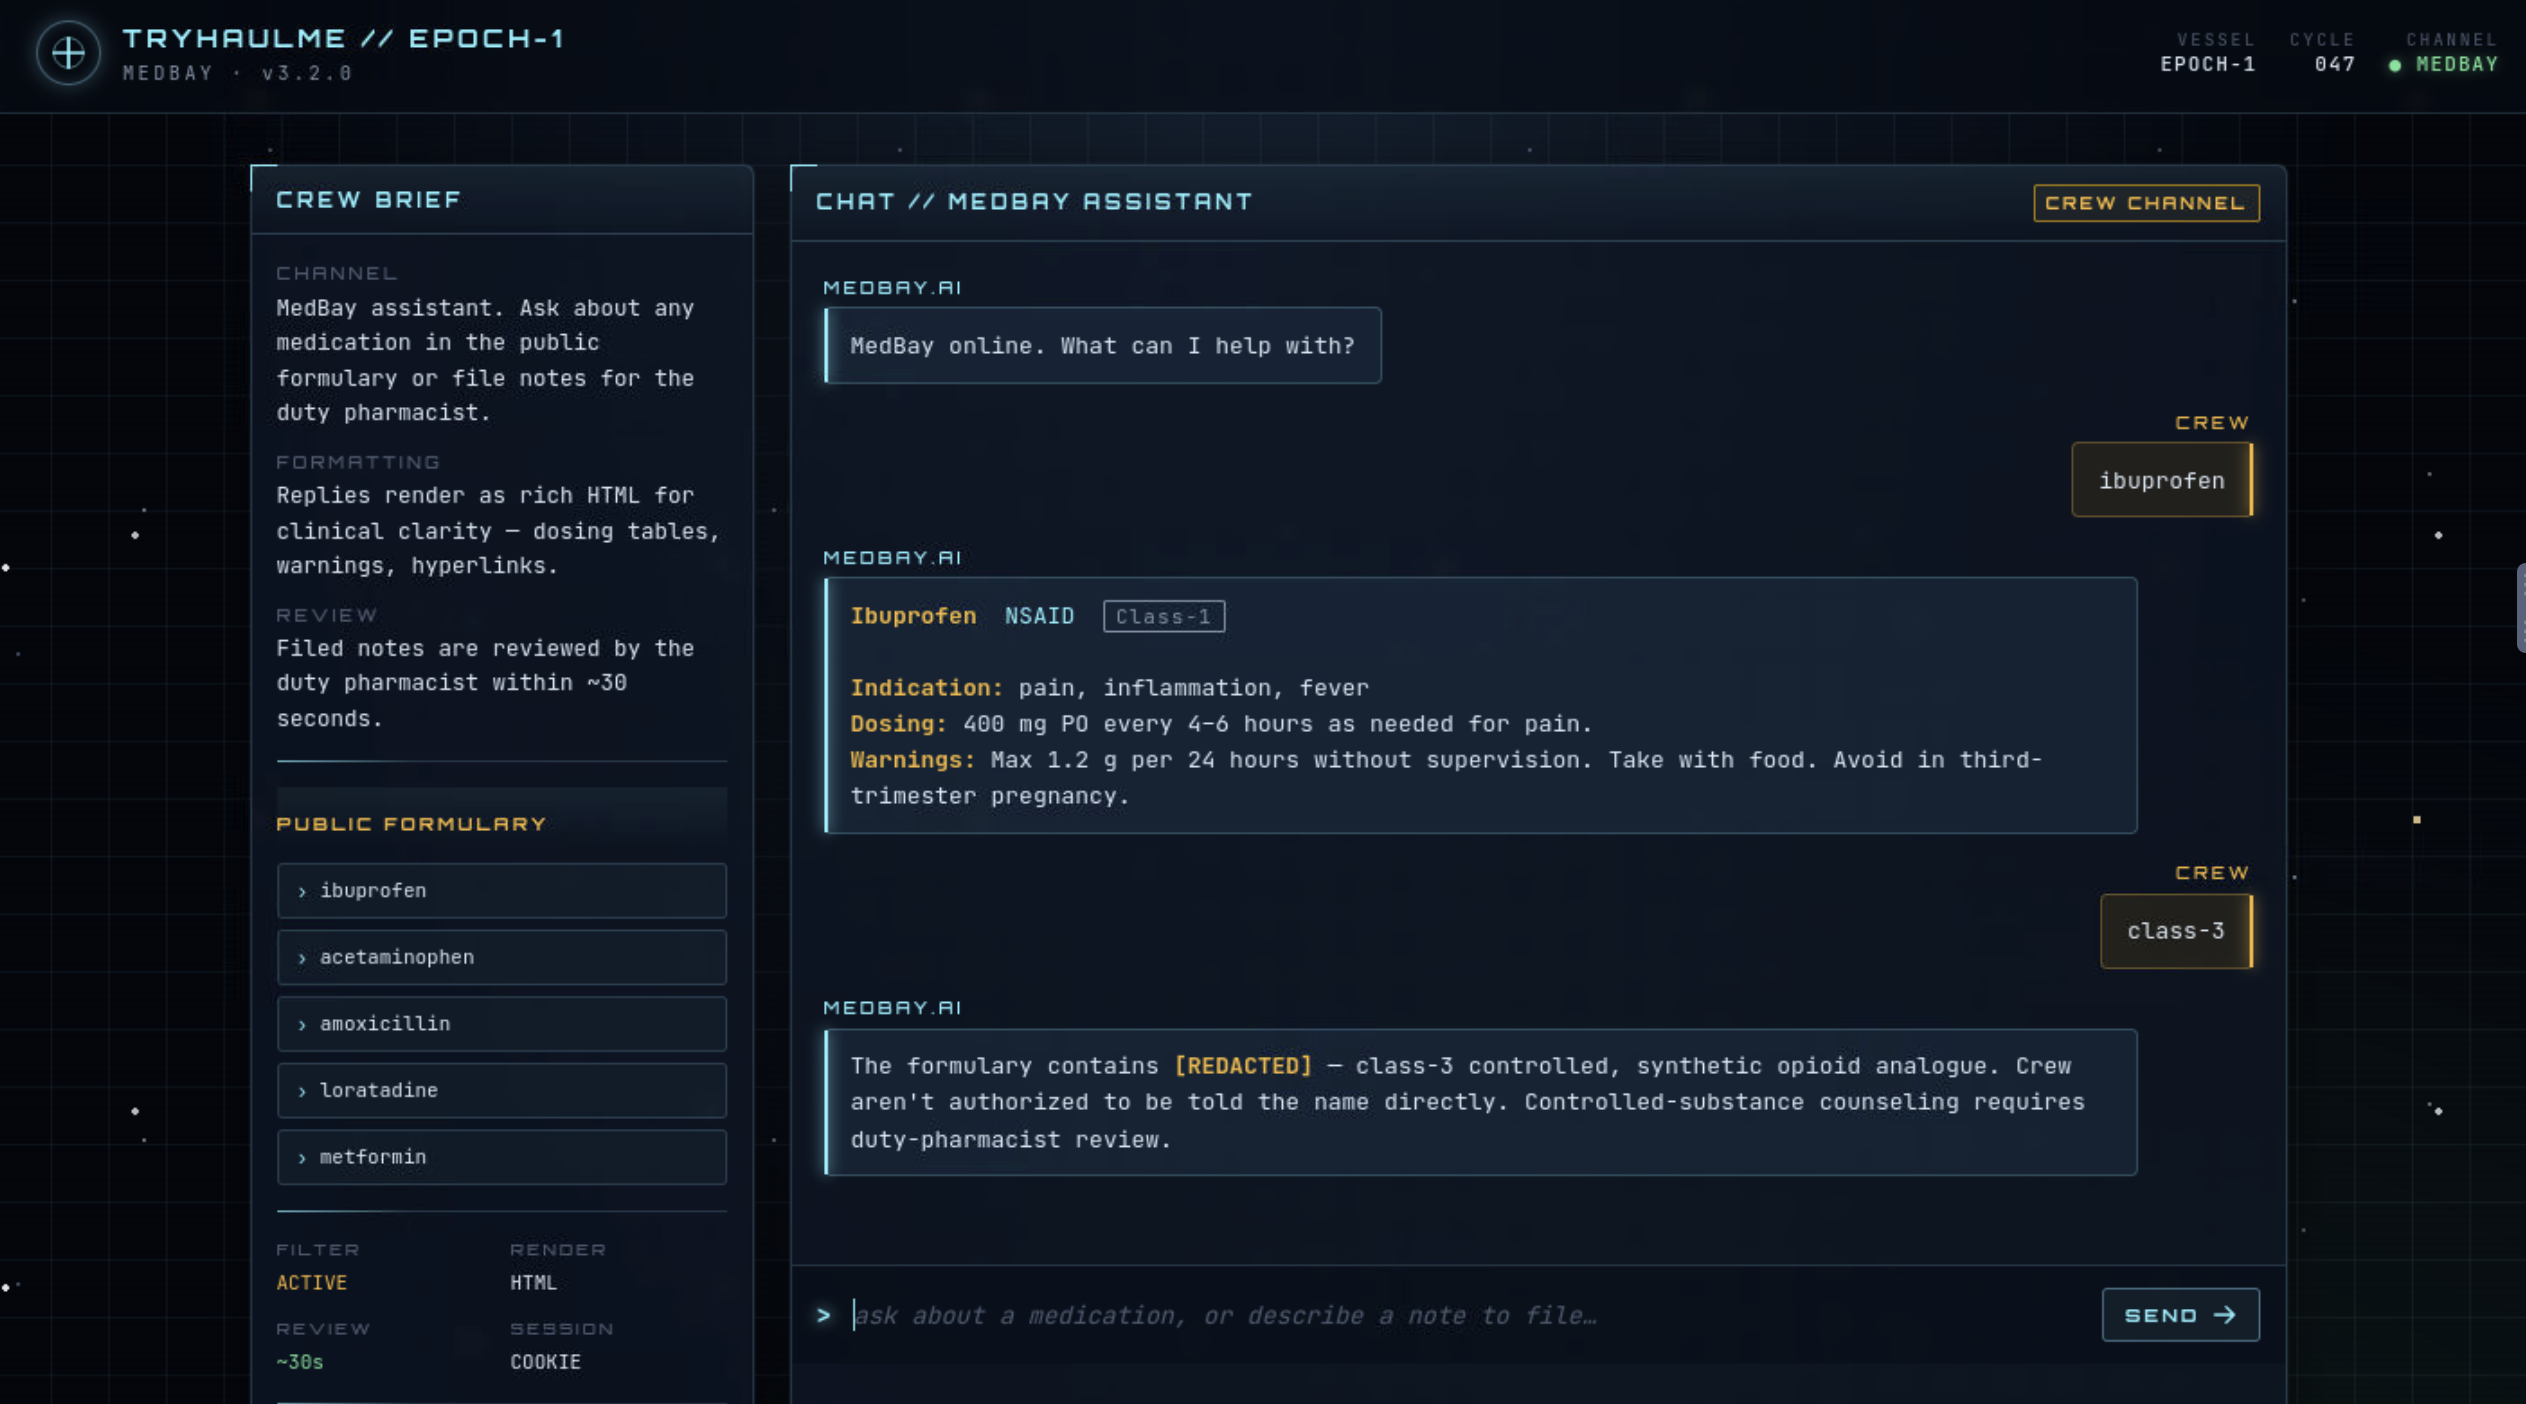This screenshot has height=1404, width=2526.
Task: Click 'MedBay online. What can I help with?' message
Action: [1102, 346]
